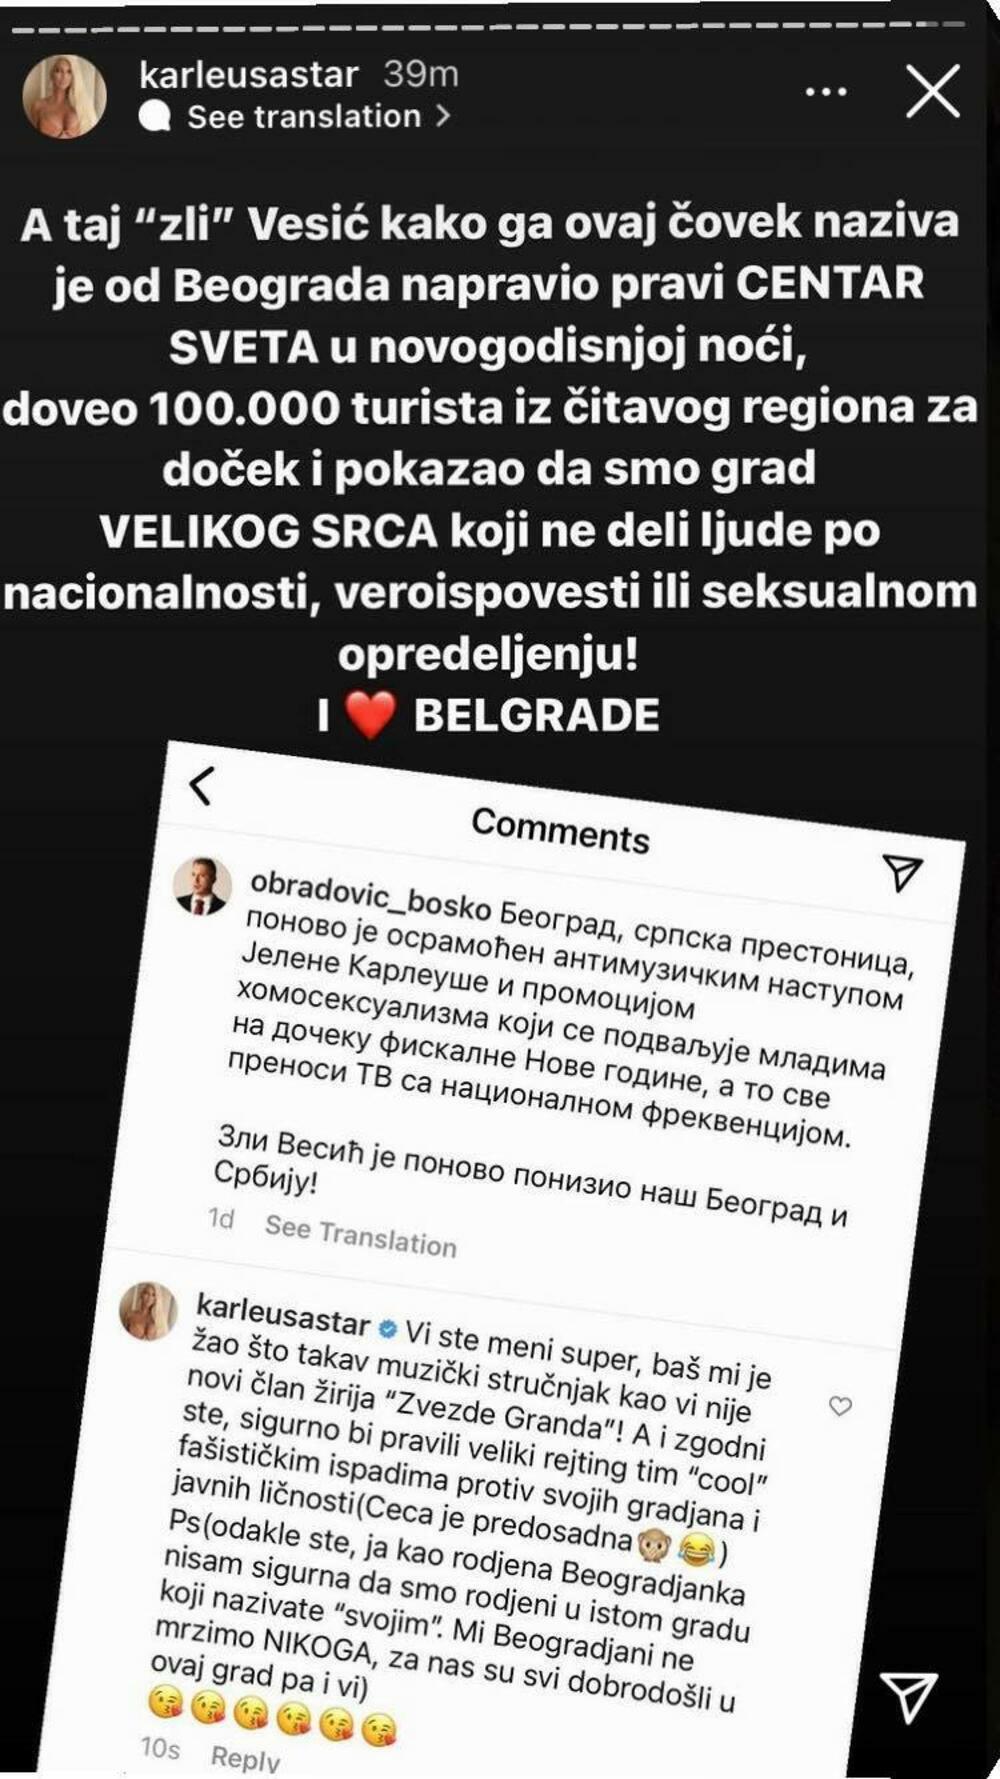Viewport: 1000px width, 1779px height.
Task: Tap Reply under the karleusastar comment
Action: [x=245, y=1757]
